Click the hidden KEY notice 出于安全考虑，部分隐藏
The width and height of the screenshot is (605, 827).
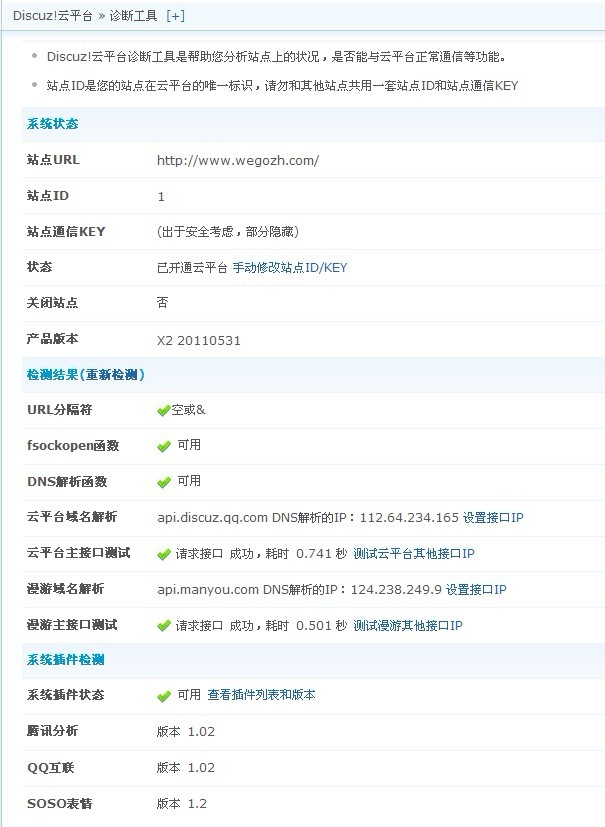[x=228, y=232]
